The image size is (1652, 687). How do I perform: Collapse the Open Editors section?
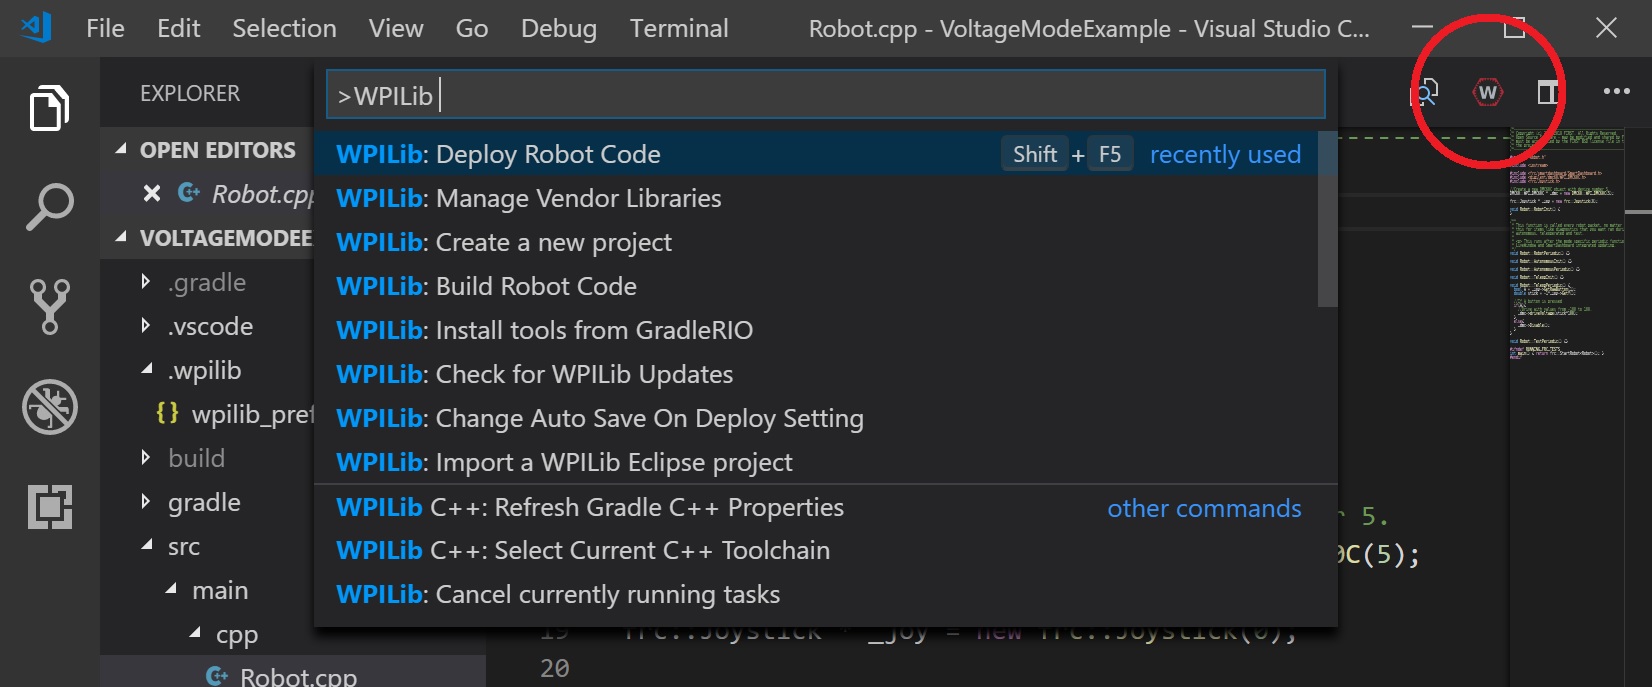pyautogui.click(x=121, y=150)
